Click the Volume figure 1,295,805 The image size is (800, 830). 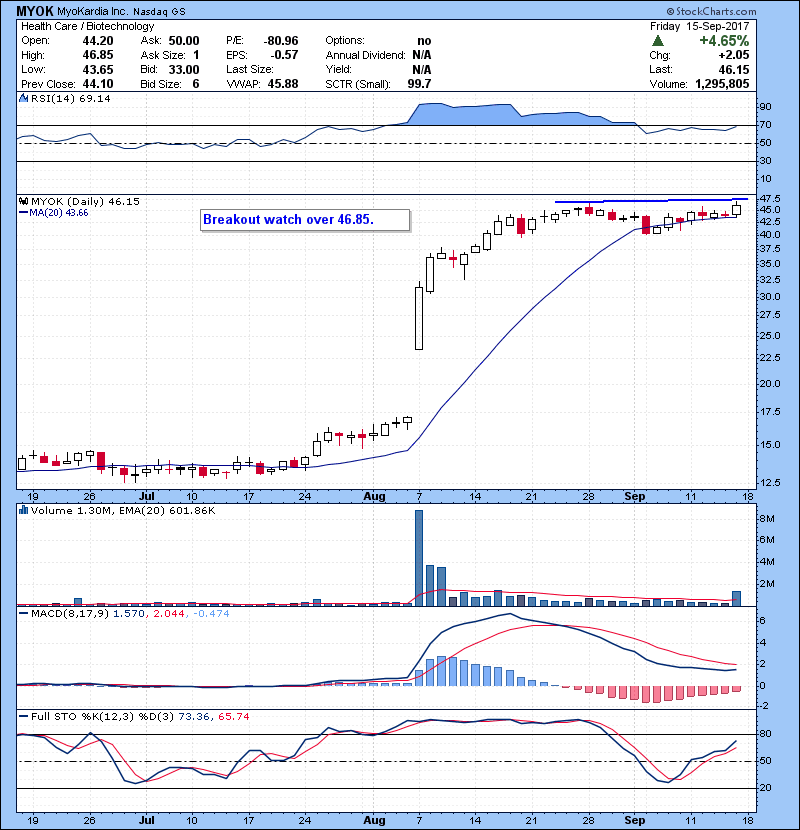pos(722,84)
